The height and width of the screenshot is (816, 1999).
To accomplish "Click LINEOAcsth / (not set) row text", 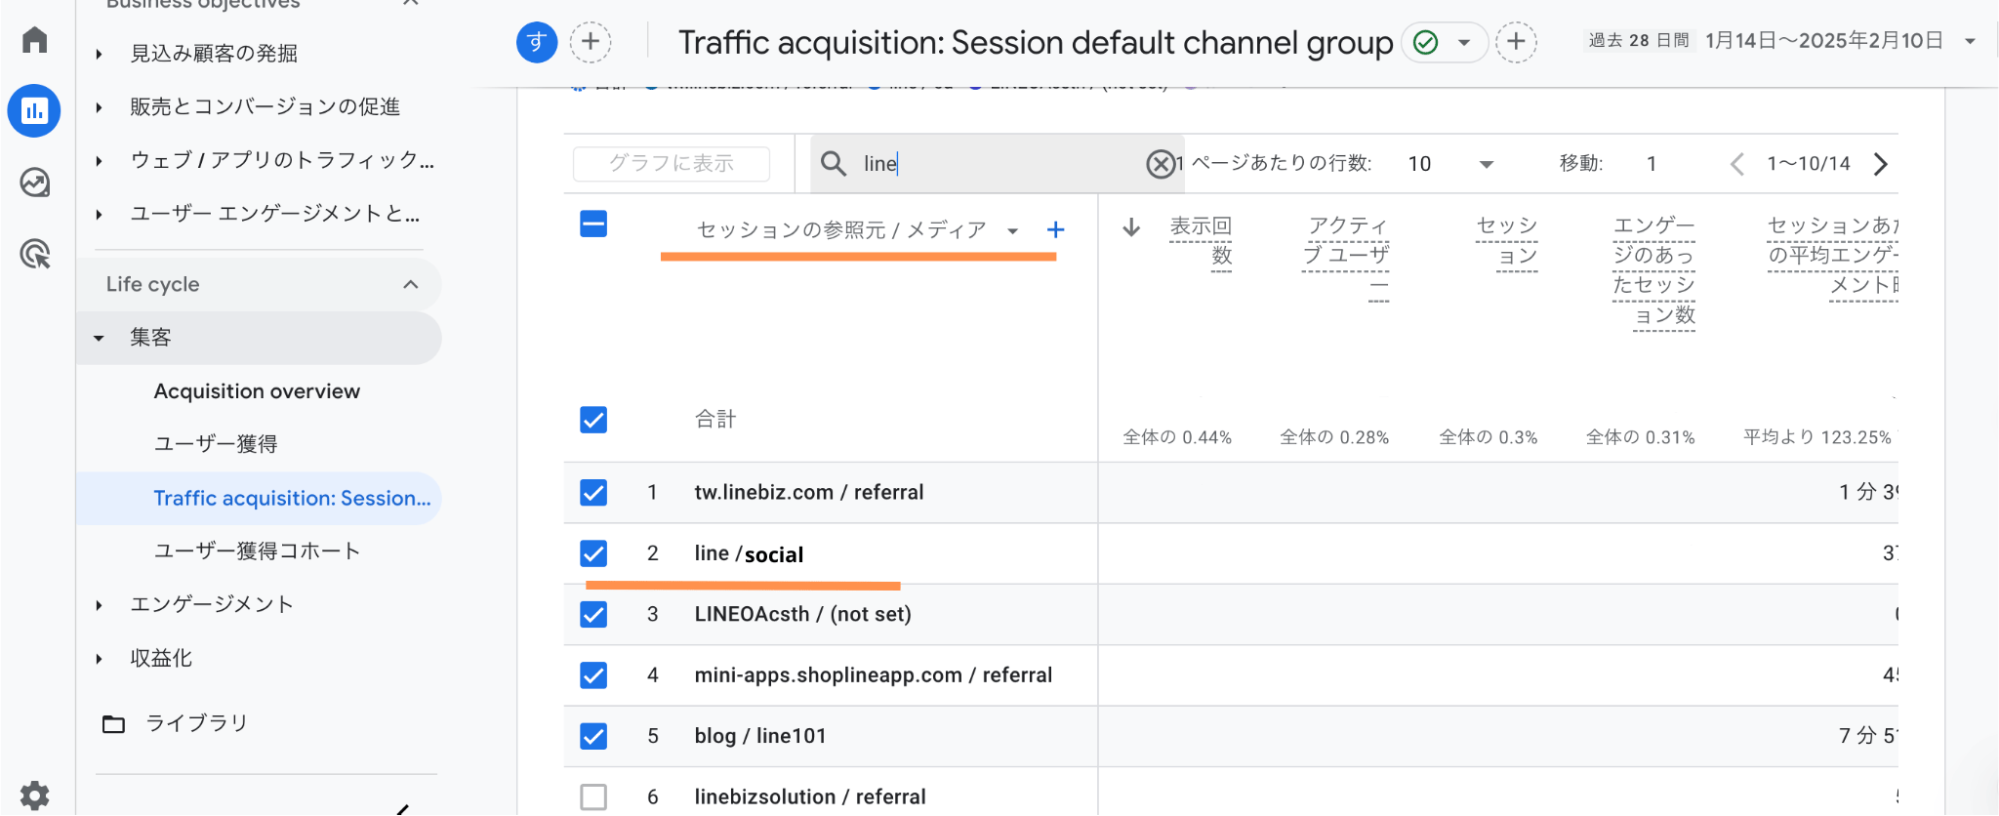I will 803,615.
